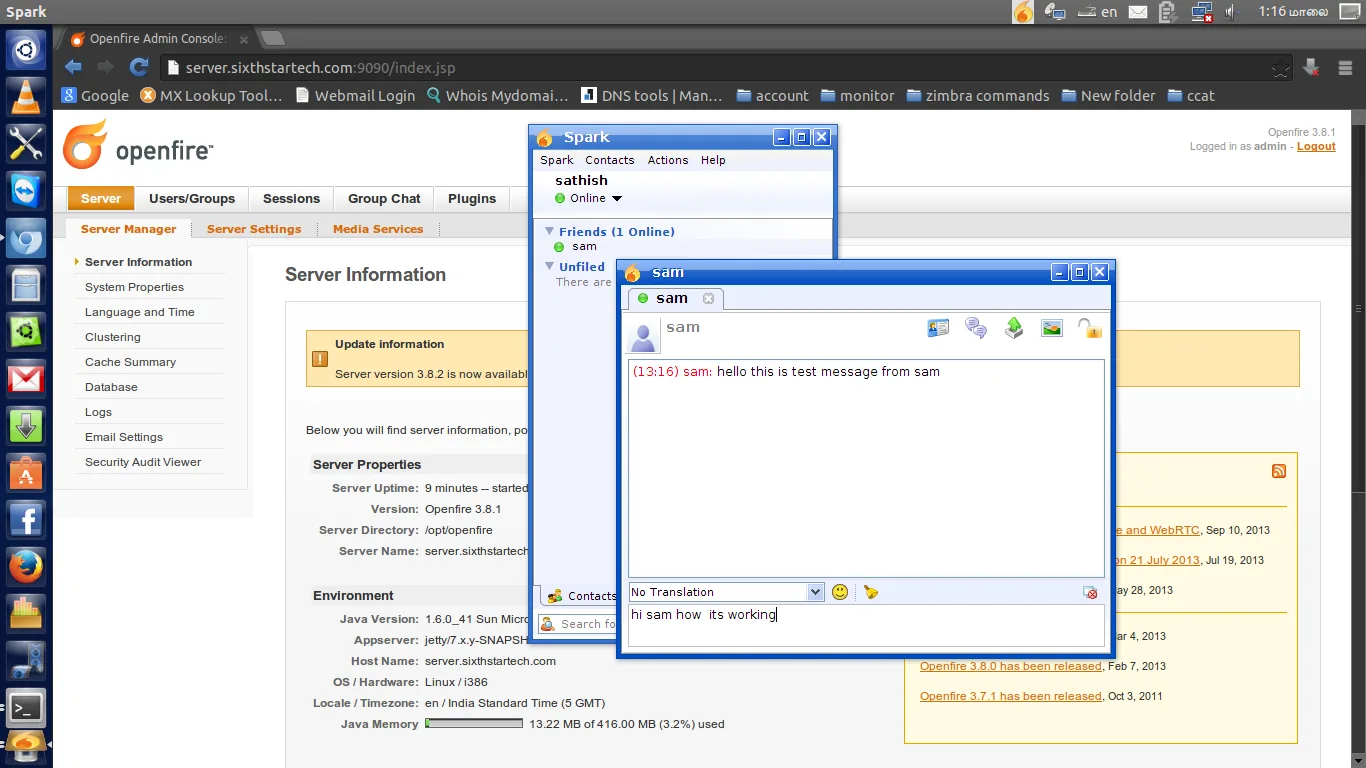The width and height of the screenshot is (1366, 768).
Task: Open the Contacts menu in Spark
Action: 610,160
